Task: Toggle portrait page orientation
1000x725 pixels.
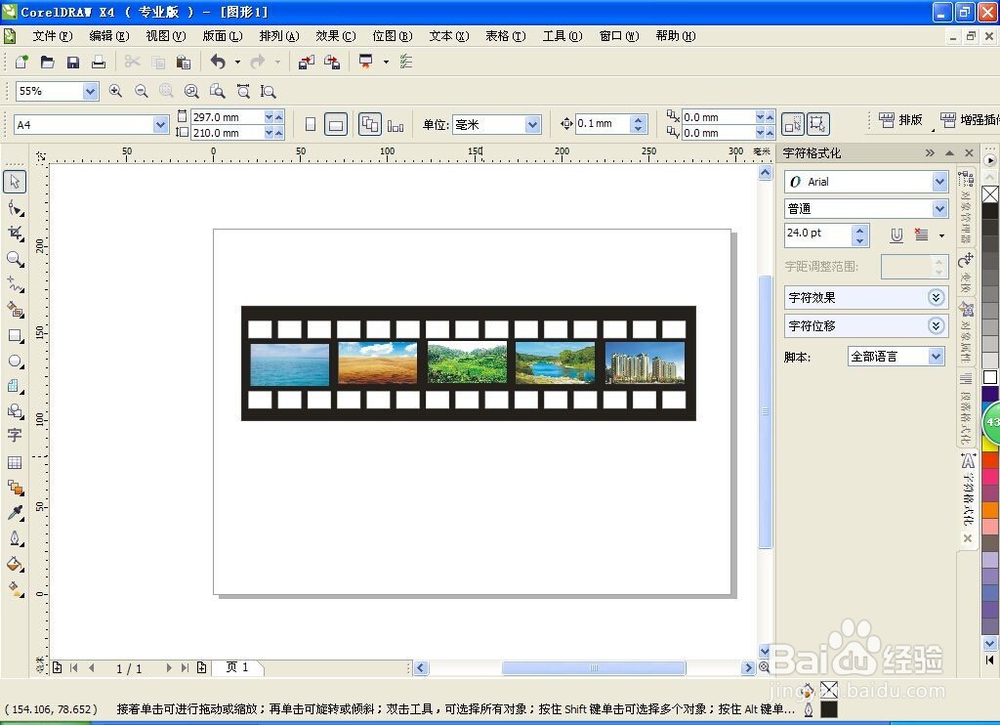Action: click(x=311, y=123)
